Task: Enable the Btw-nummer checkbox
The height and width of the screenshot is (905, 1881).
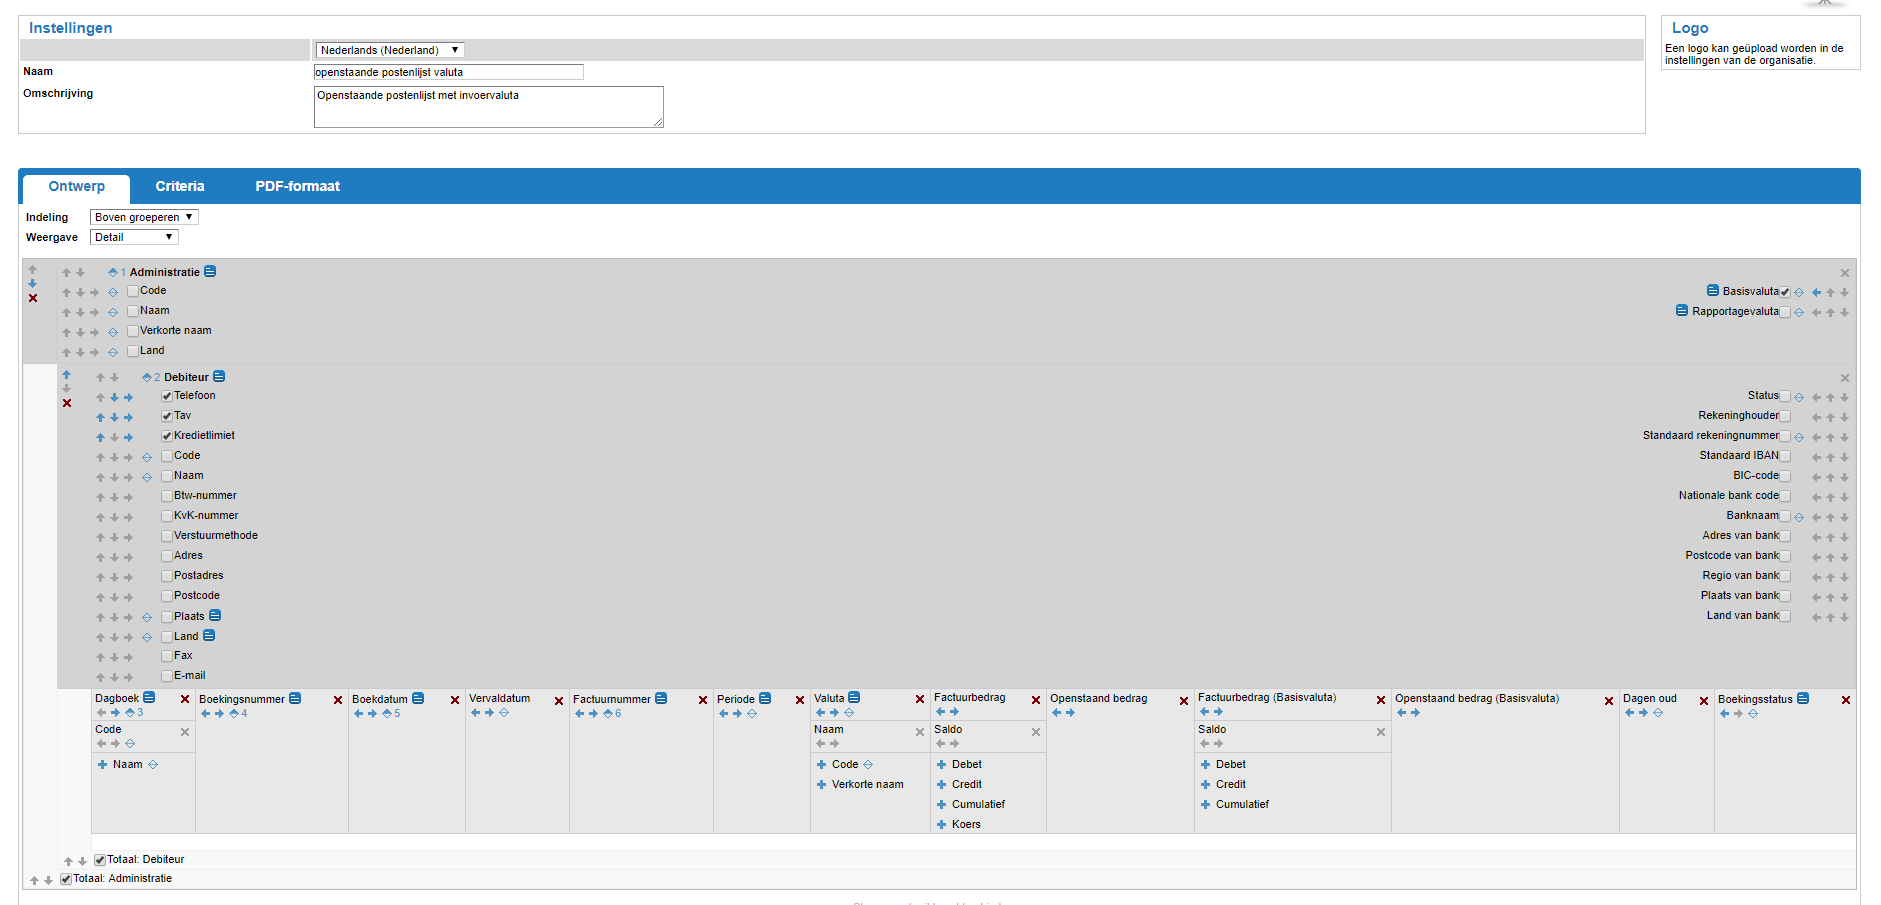Action: [x=167, y=496]
